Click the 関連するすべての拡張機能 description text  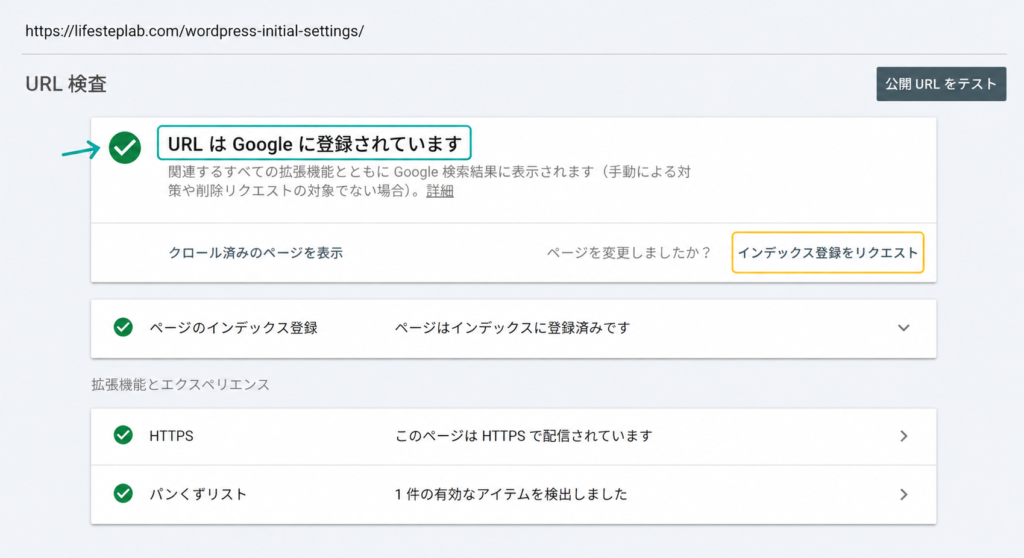pos(429,181)
